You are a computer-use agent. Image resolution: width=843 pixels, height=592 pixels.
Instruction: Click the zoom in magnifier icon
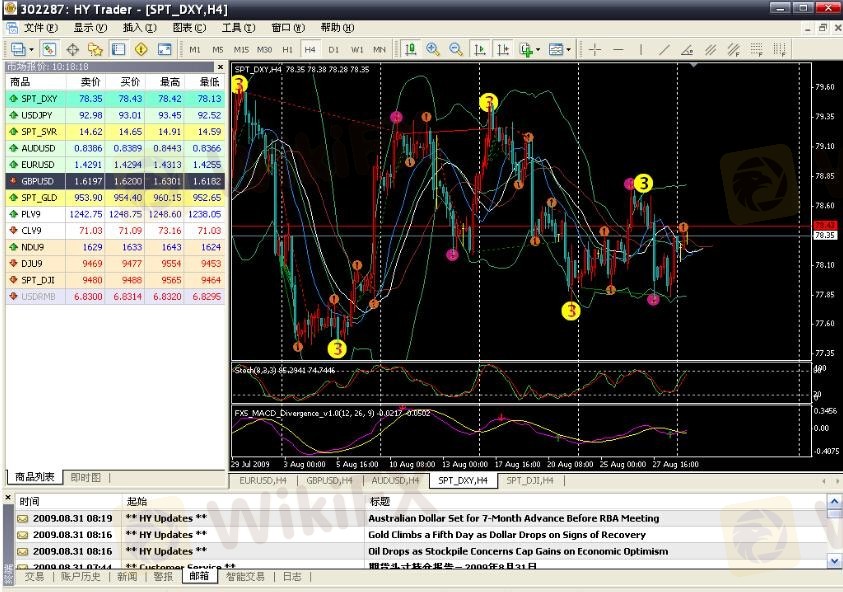pyautogui.click(x=433, y=49)
